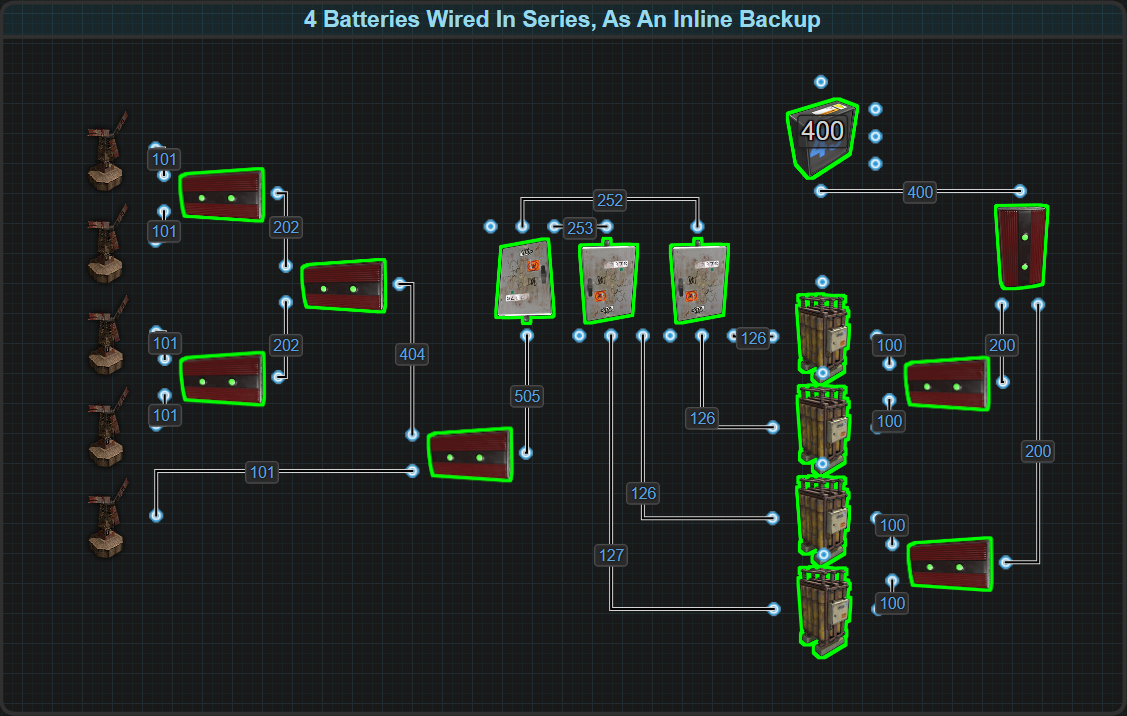Viewport: 1127px width, 716px height.
Task: Select electrical branch receiving the 505 wire
Action: (525, 279)
